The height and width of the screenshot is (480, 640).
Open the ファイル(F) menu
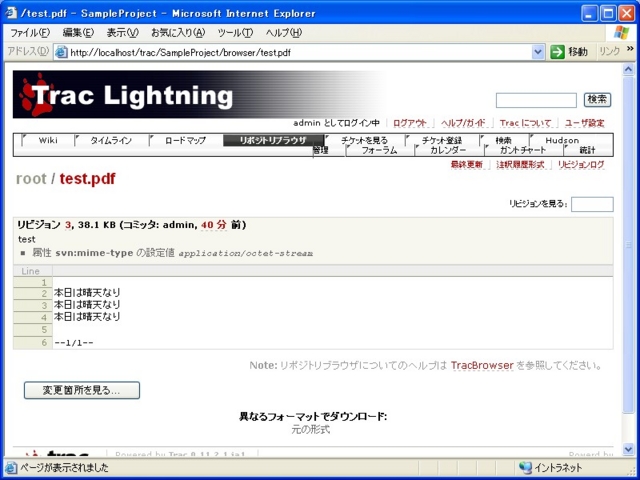(30, 33)
